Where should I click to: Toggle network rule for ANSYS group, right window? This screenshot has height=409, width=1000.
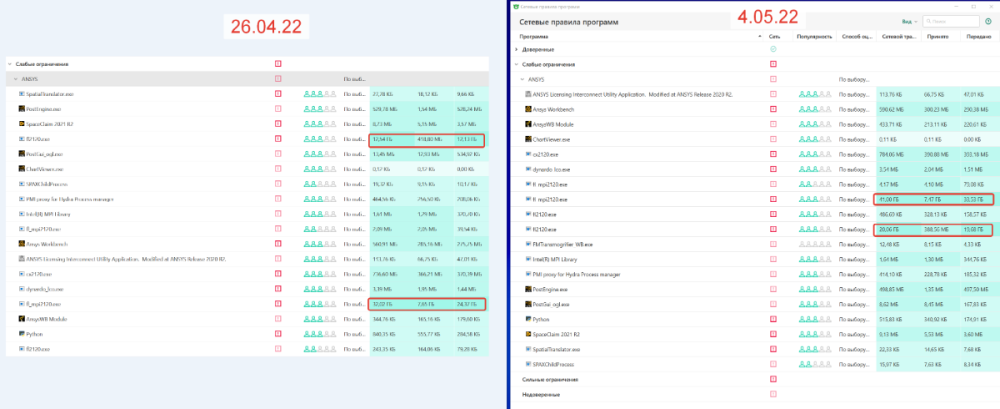click(x=774, y=79)
